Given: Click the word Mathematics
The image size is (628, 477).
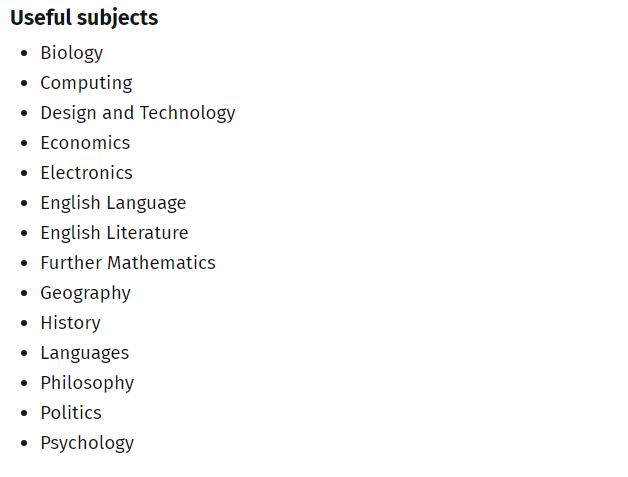Looking at the screenshot, I should (161, 263).
